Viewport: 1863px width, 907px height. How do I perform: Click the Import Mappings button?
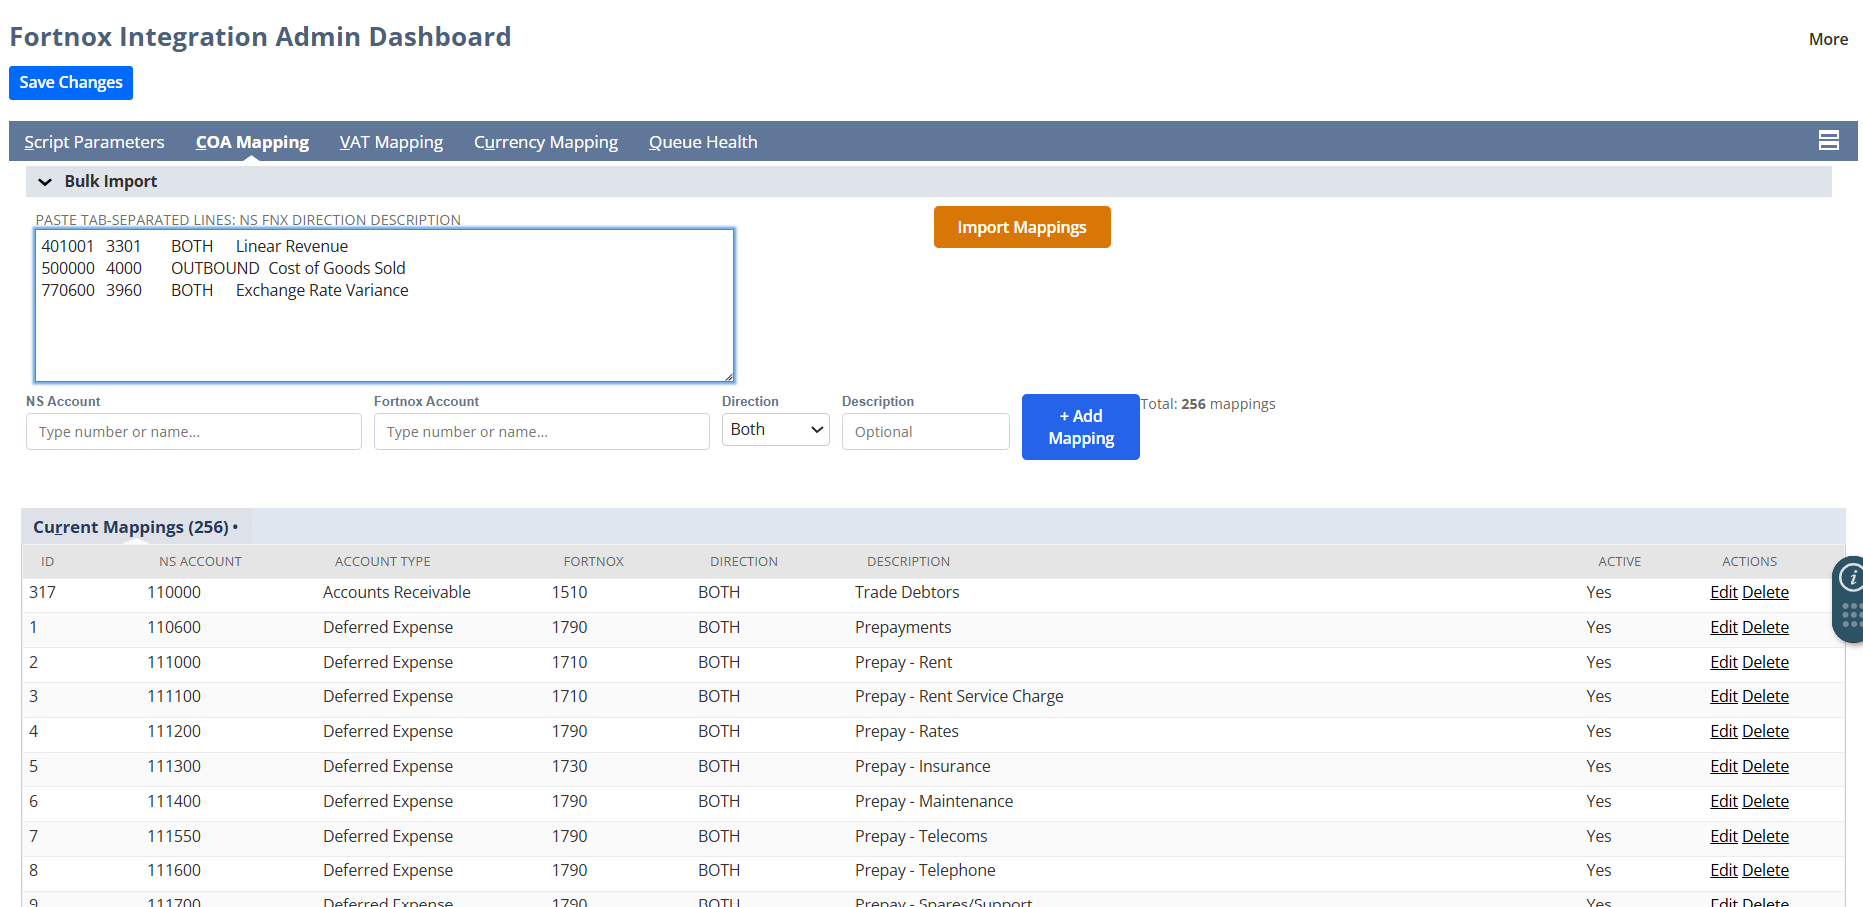pyautogui.click(x=1022, y=227)
